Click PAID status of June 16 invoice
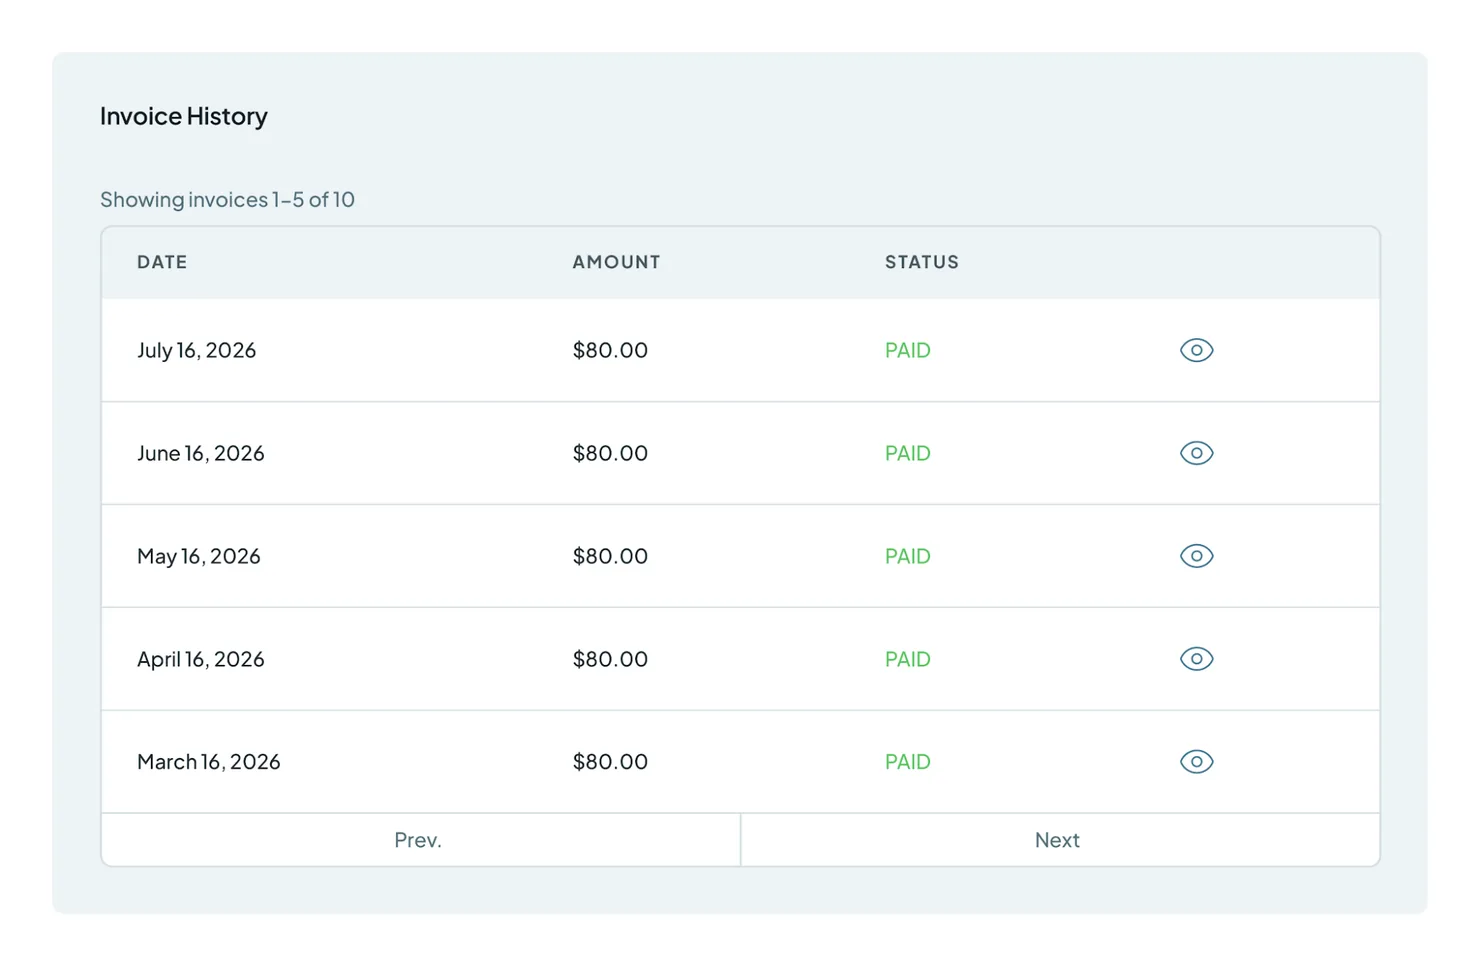The width and height of the screenshot is (1480, 967). pos(907,453)
